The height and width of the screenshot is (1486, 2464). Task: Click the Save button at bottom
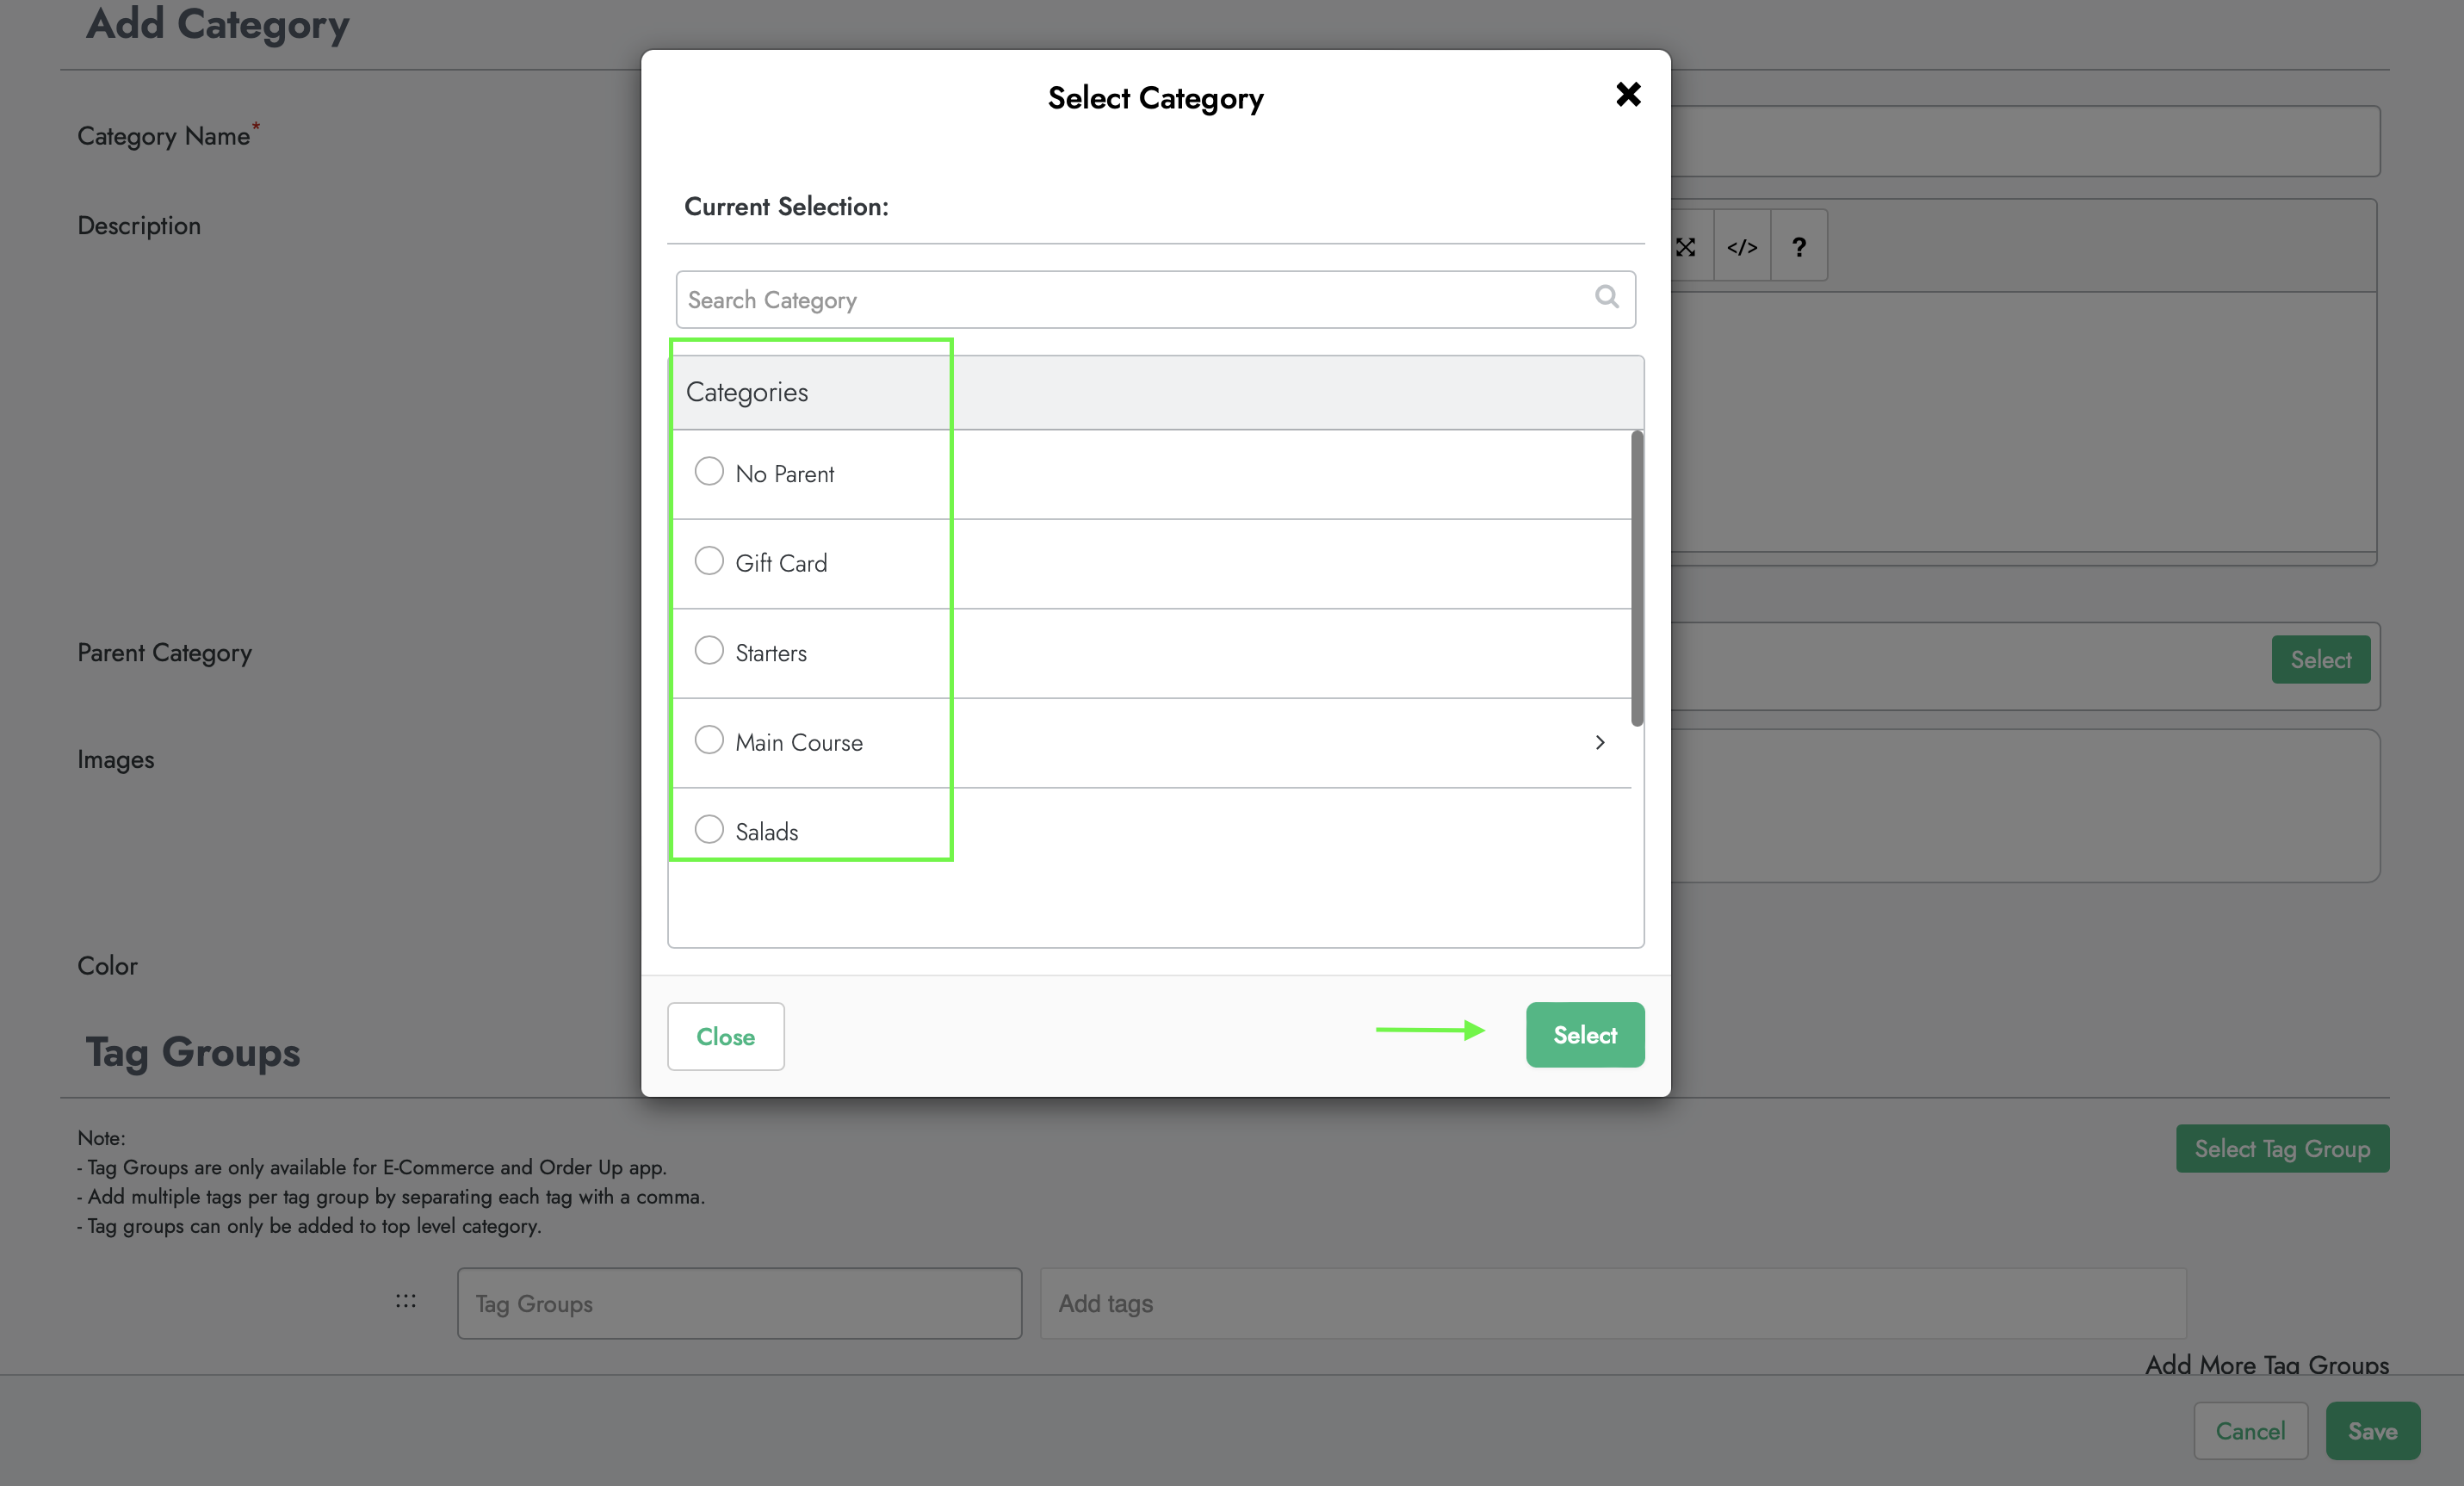pyautogui.click(x=2371, y=1431)
